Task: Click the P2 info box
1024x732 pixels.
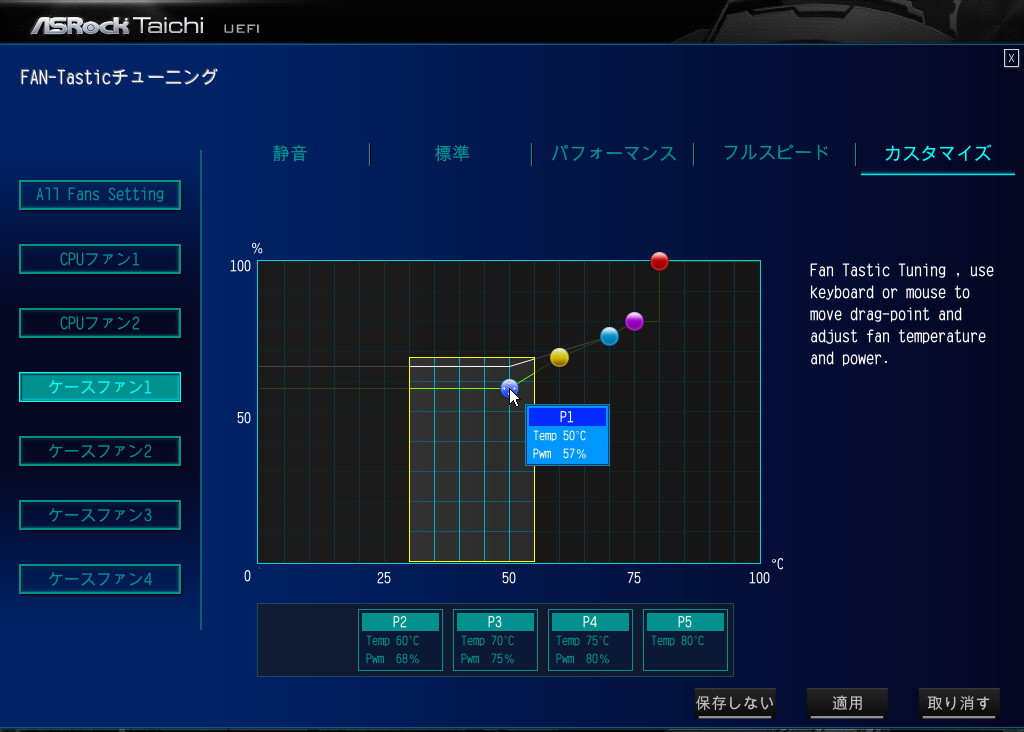Action: tap(400, 640)
